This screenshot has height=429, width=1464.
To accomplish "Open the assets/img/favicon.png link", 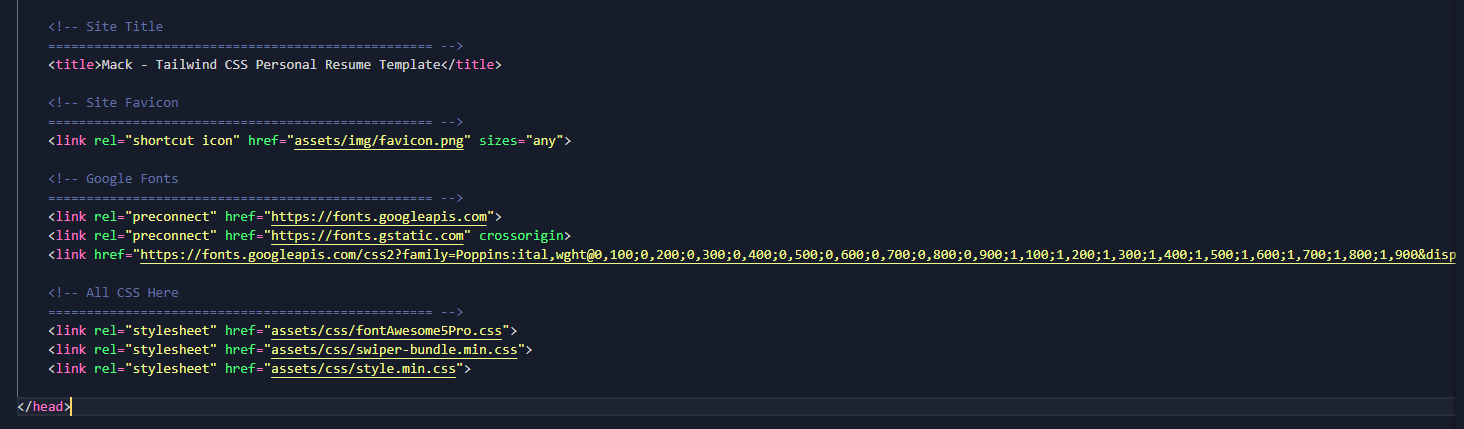I will tap(379, 141).
